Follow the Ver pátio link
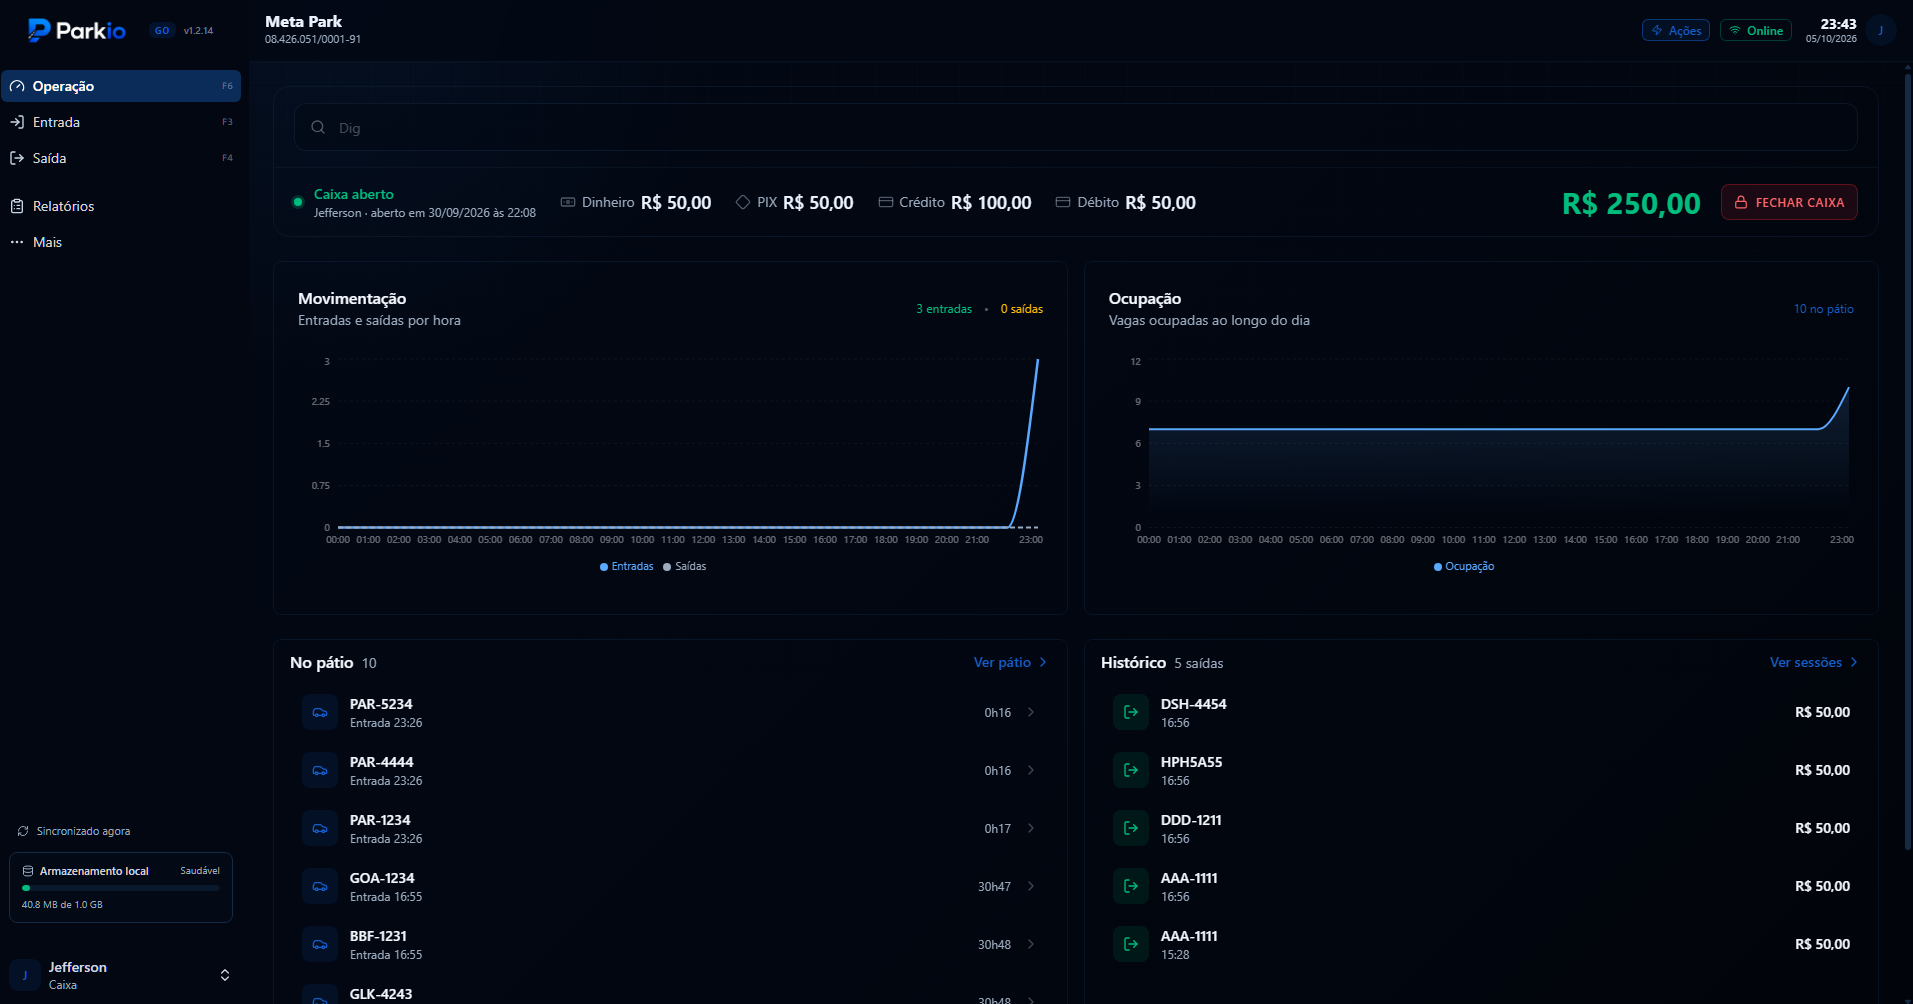 tap(1010, 662)
